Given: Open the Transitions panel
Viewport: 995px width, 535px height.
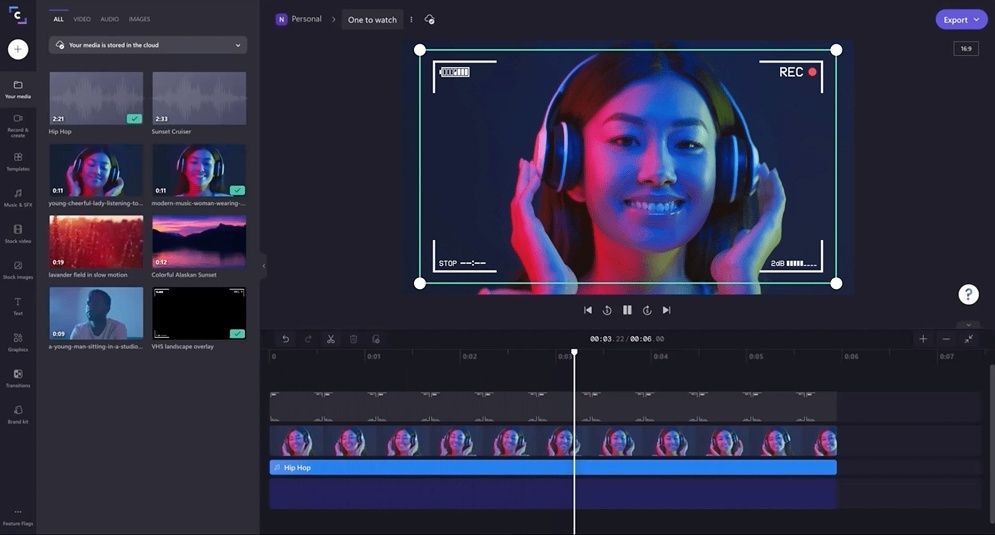Looking at the screenshot, I should click(18, 378).
